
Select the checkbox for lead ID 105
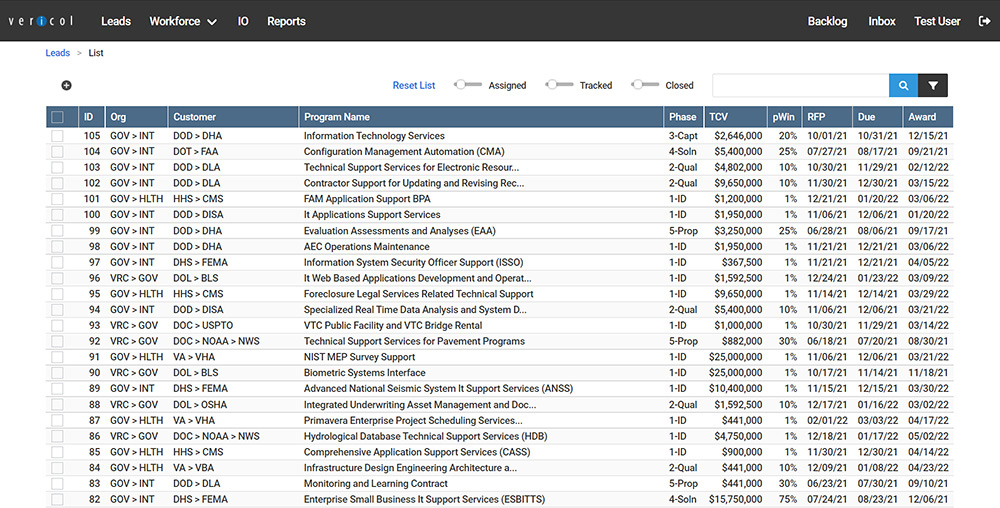coord(57,136)
